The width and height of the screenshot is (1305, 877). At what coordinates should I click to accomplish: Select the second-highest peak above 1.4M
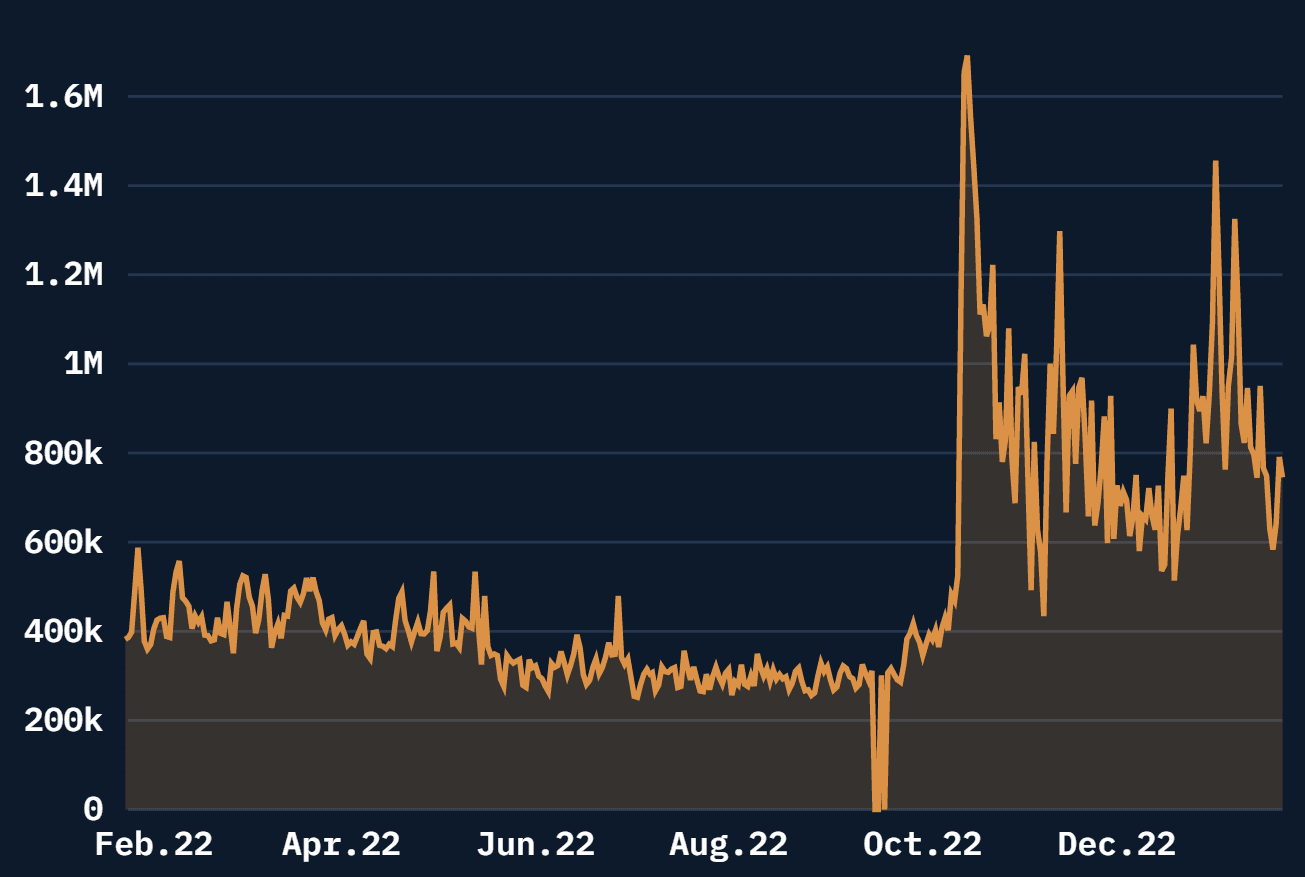[x=1215, y=162]
